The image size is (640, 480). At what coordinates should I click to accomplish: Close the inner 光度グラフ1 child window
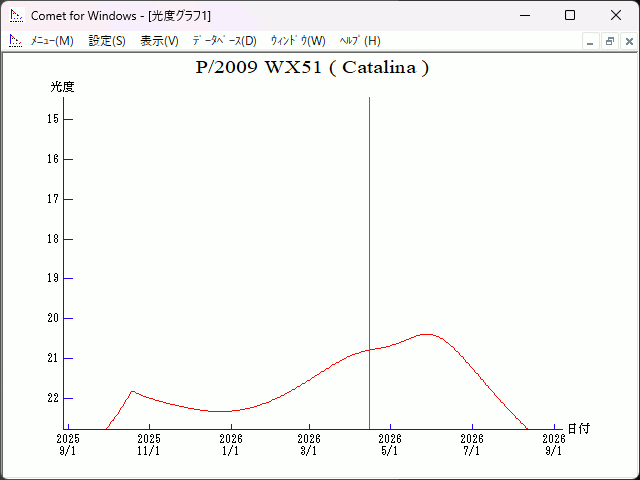[x=628, y=41]
